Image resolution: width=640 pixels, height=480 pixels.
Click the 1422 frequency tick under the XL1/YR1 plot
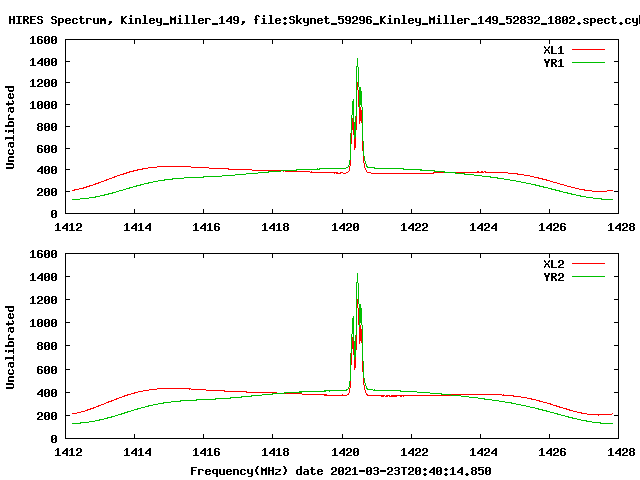[x=414, y=227]
